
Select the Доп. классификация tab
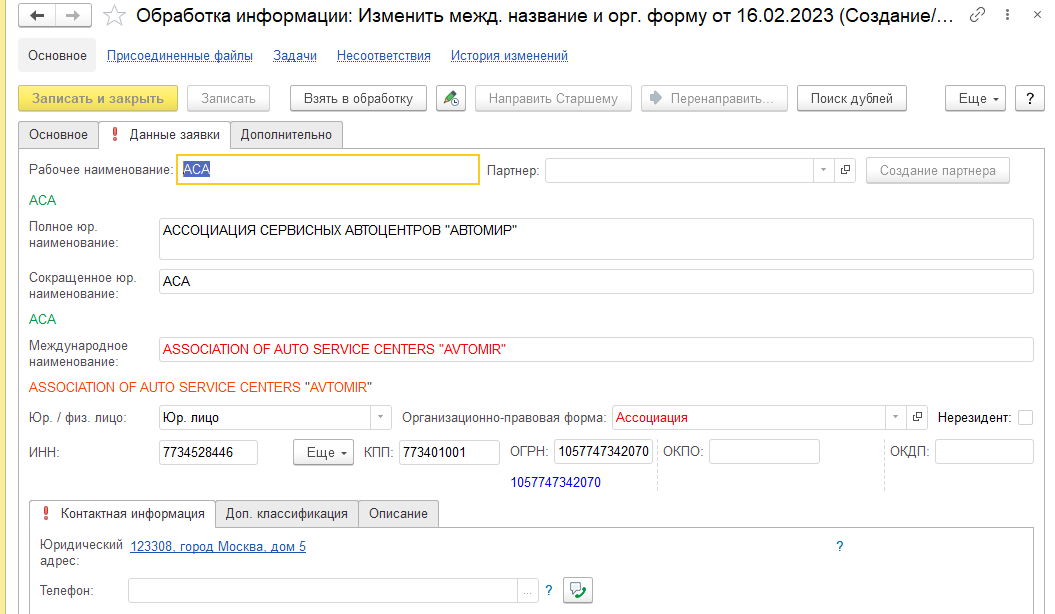[x=287, y=514]
